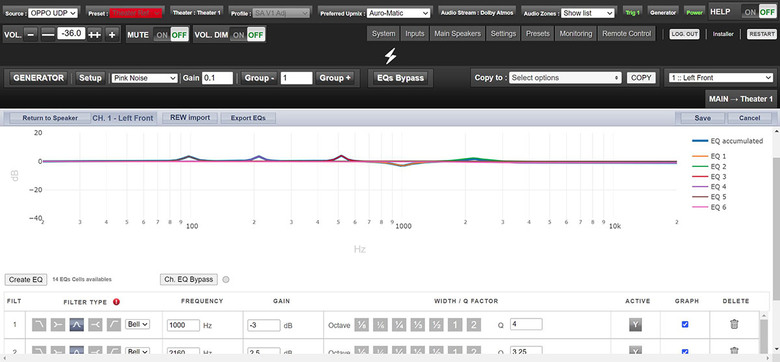780x362 pixels.
Task: Click the GENERATOR button
Action: pos(38,78)
